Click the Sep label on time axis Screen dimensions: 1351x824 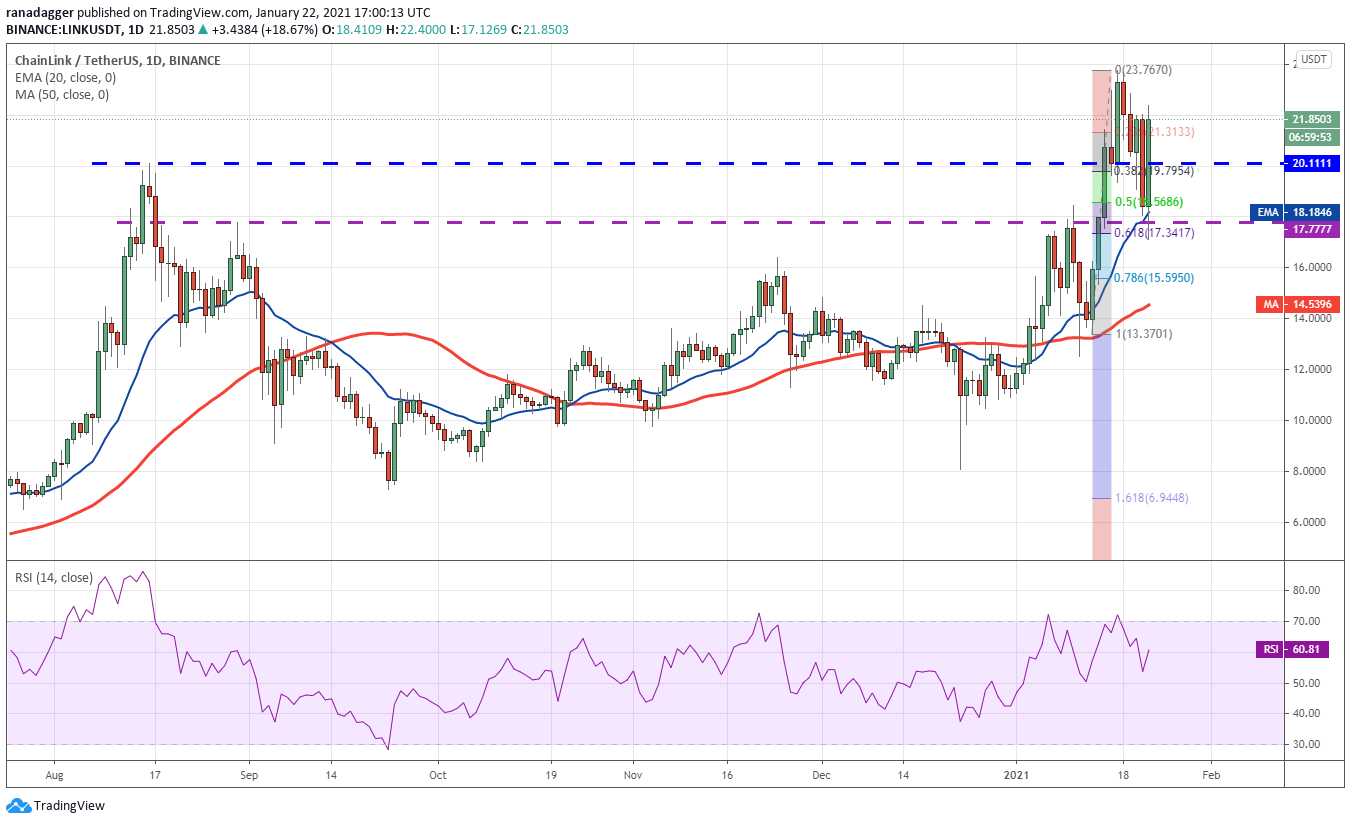[249, 774]
